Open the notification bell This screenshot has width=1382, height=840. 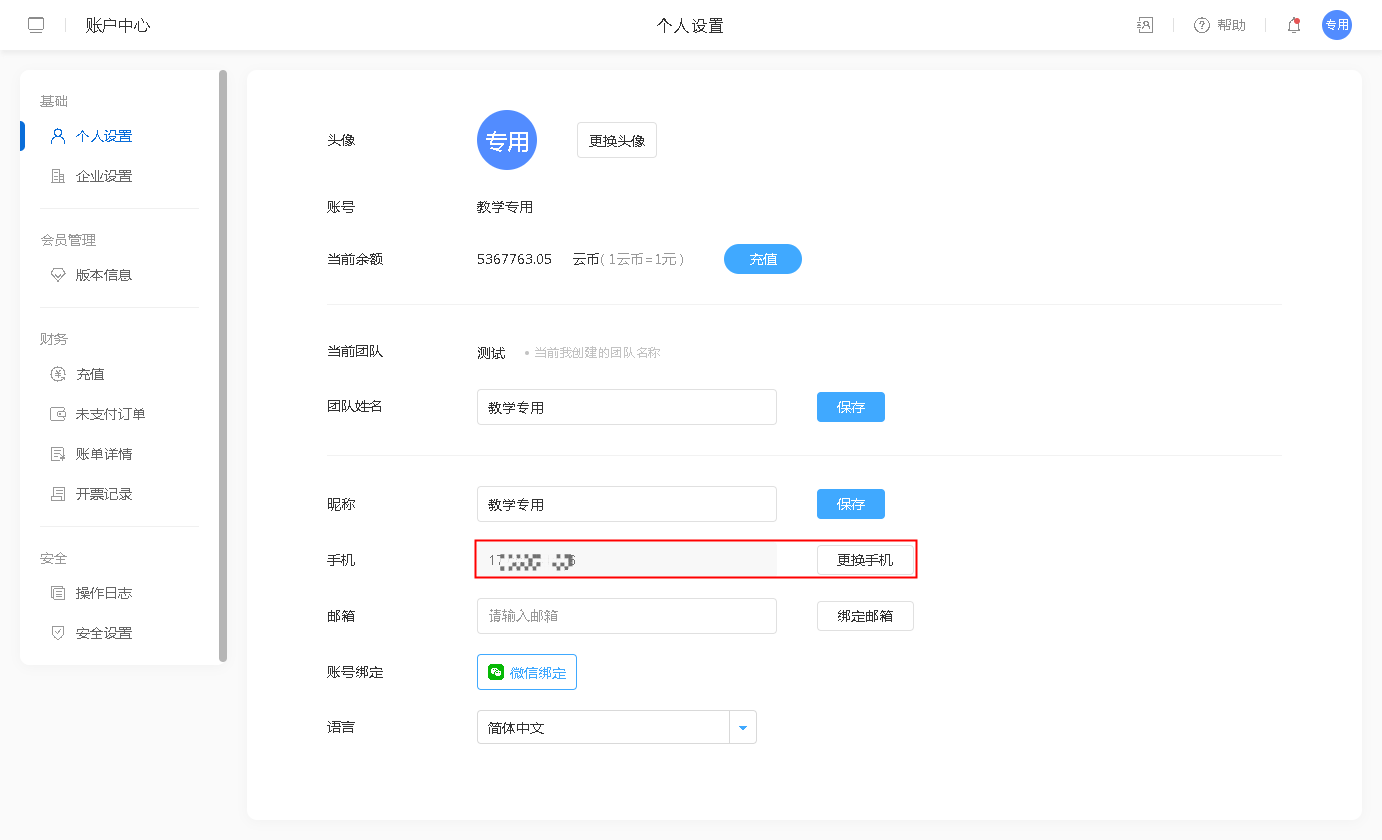1294,25
